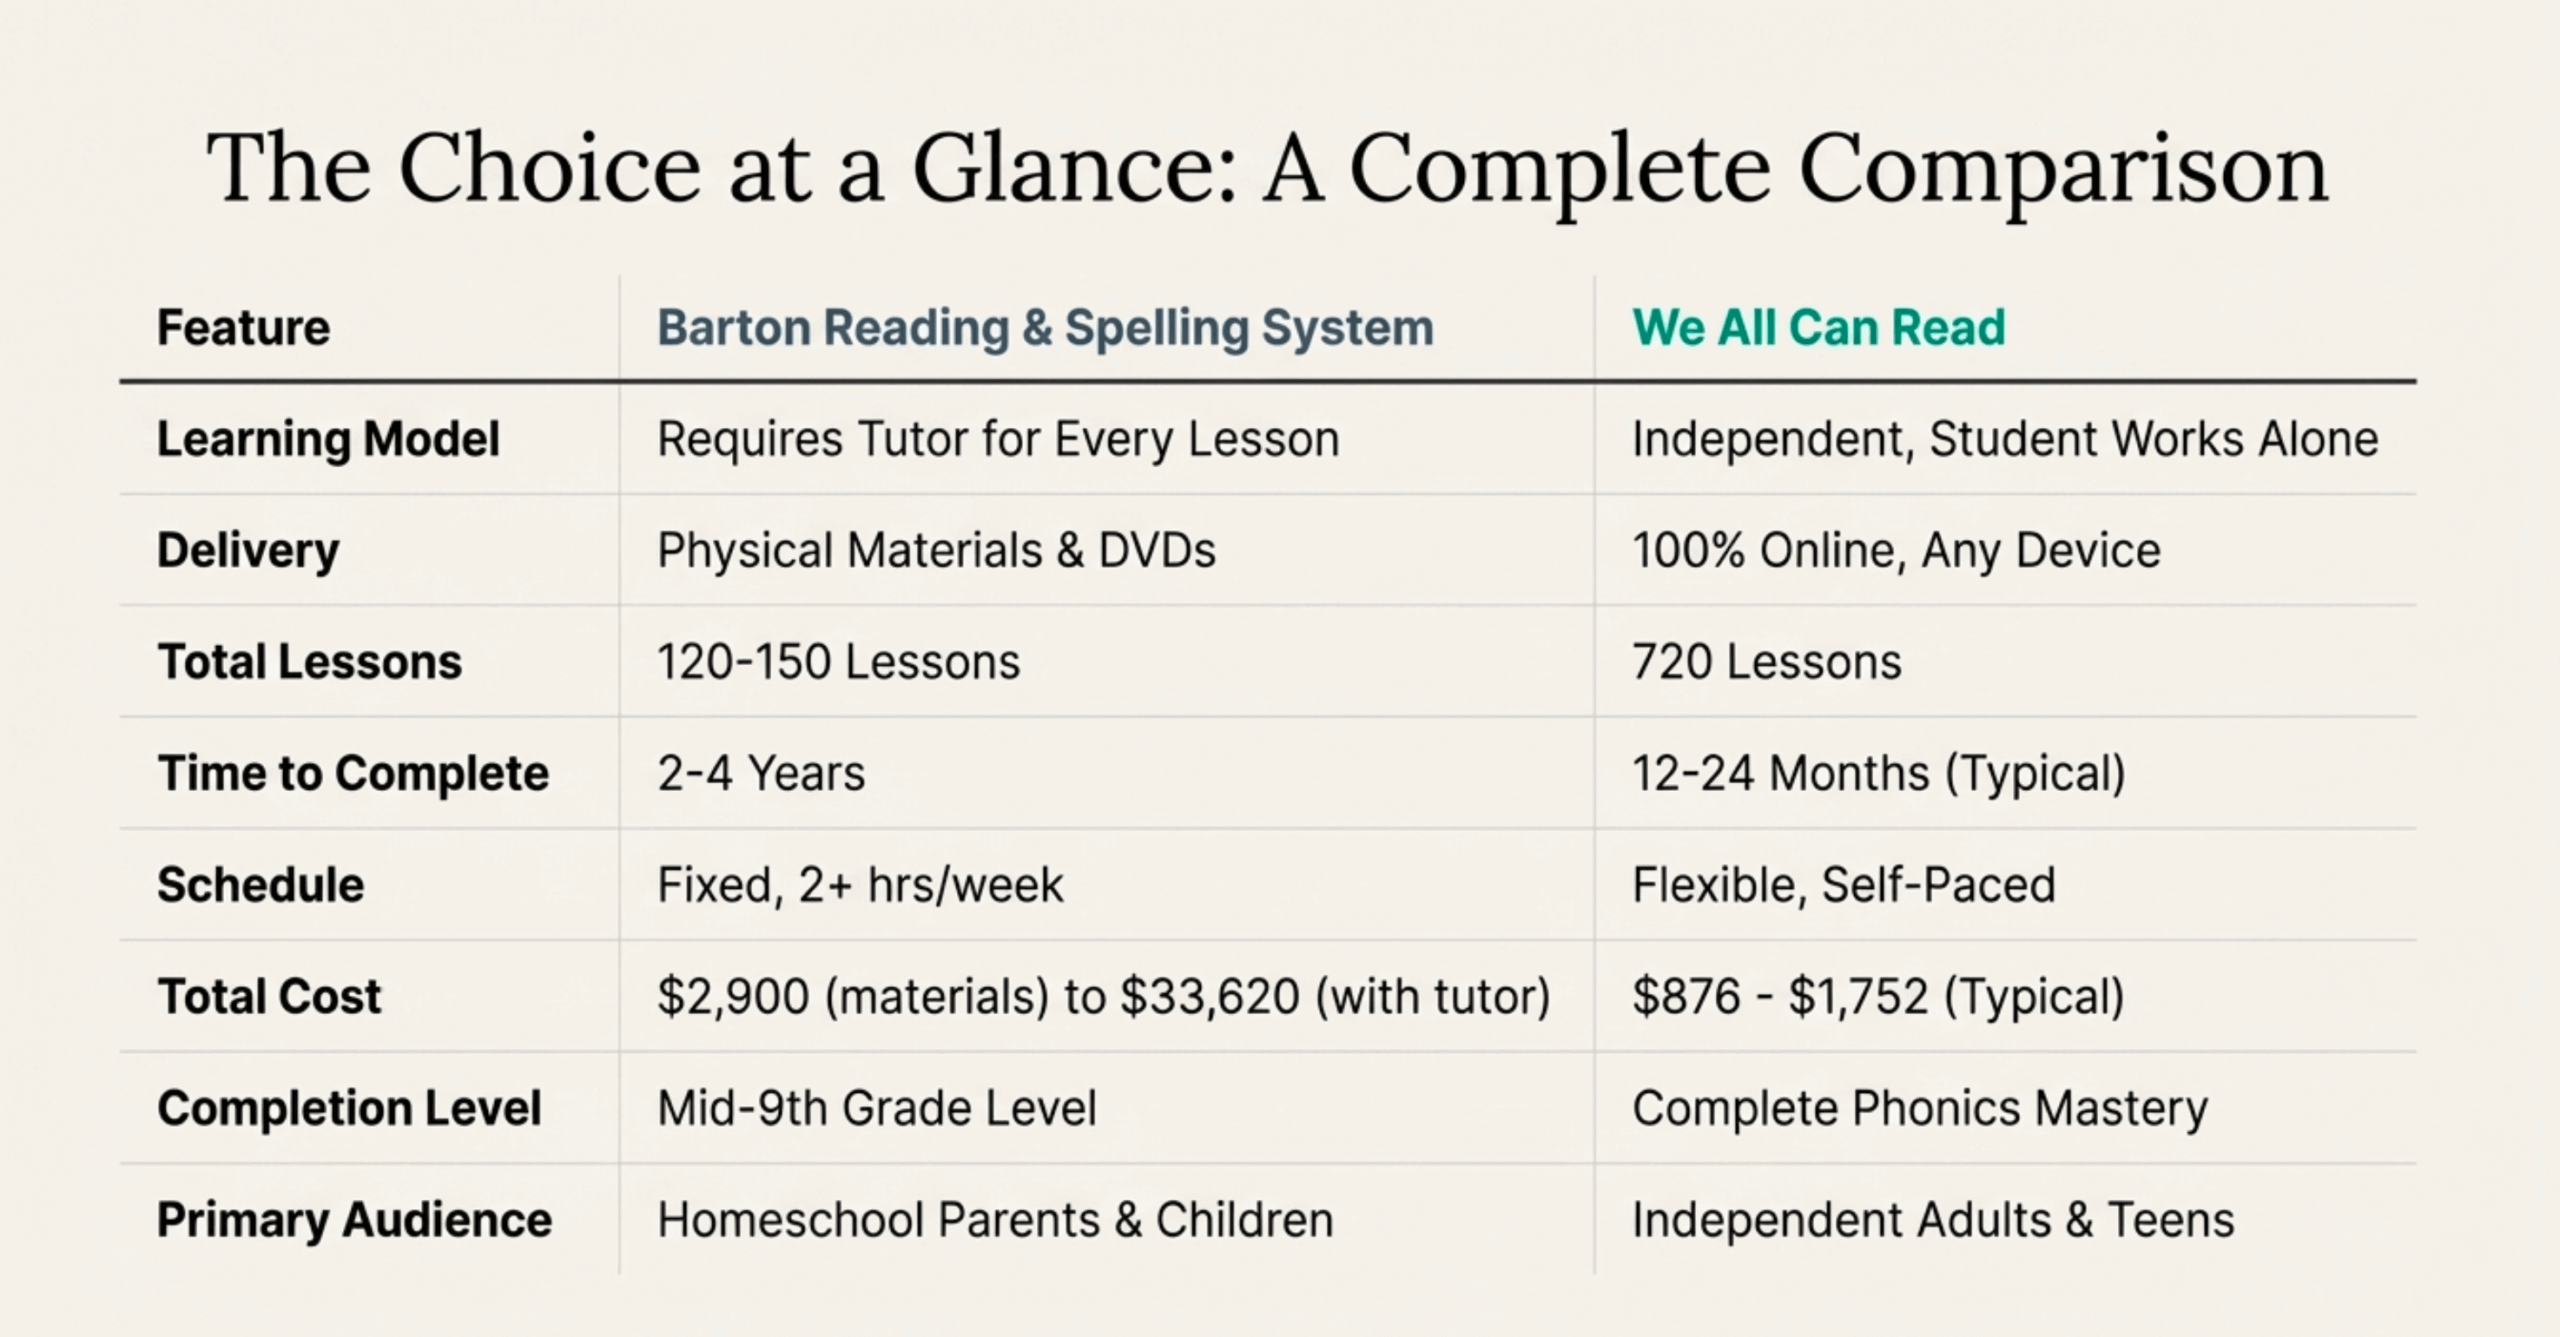Click the 'Mid-9th Grade Level' cell
2560x1337 pixels.
click(876, 1108)
